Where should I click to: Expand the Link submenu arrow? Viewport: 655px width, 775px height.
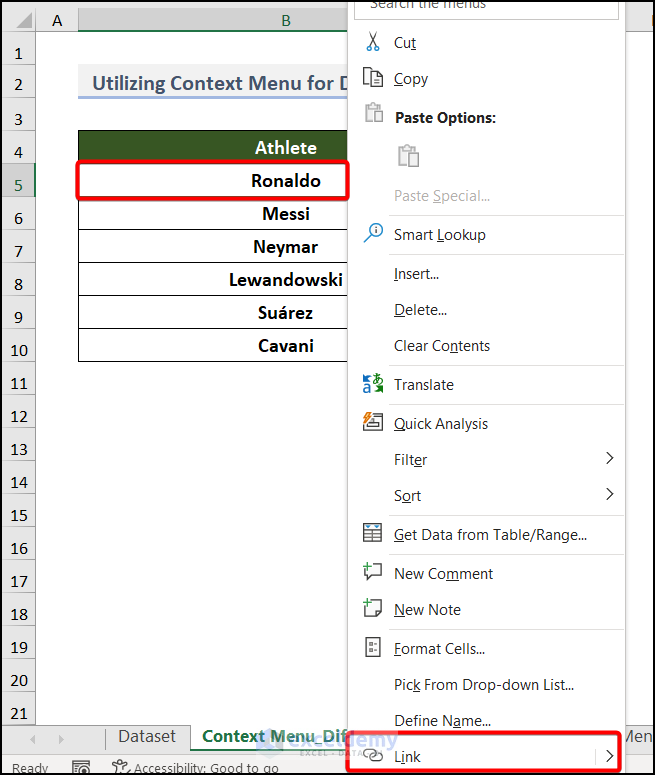(x=609, y=757)
